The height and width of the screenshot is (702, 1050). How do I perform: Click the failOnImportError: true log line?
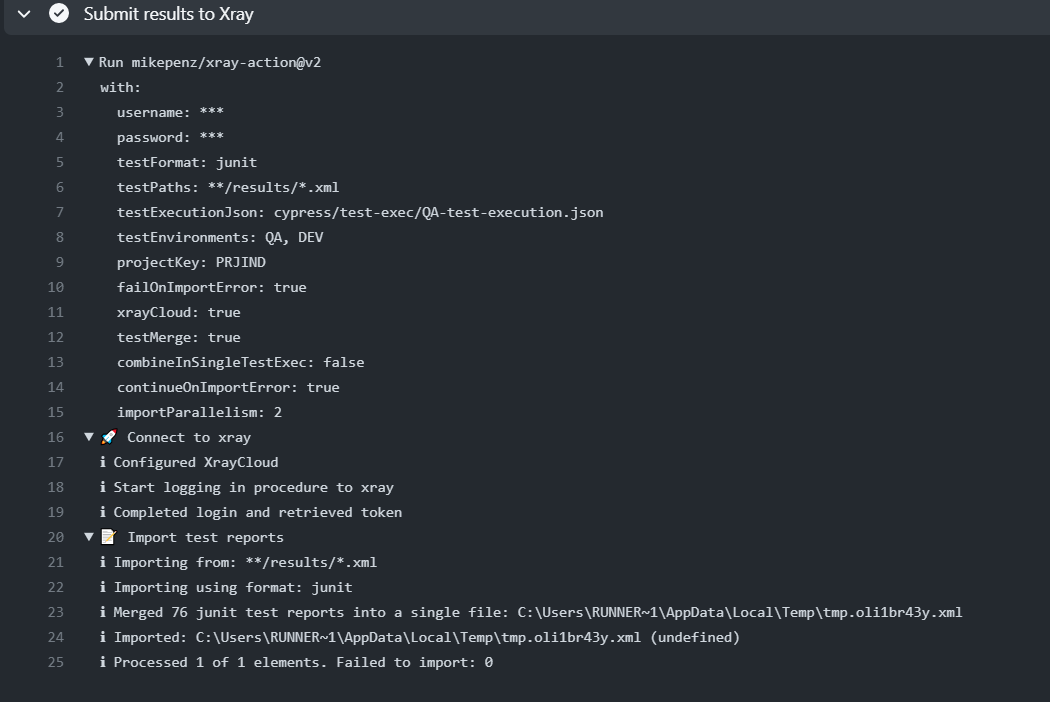pos(212,287)
